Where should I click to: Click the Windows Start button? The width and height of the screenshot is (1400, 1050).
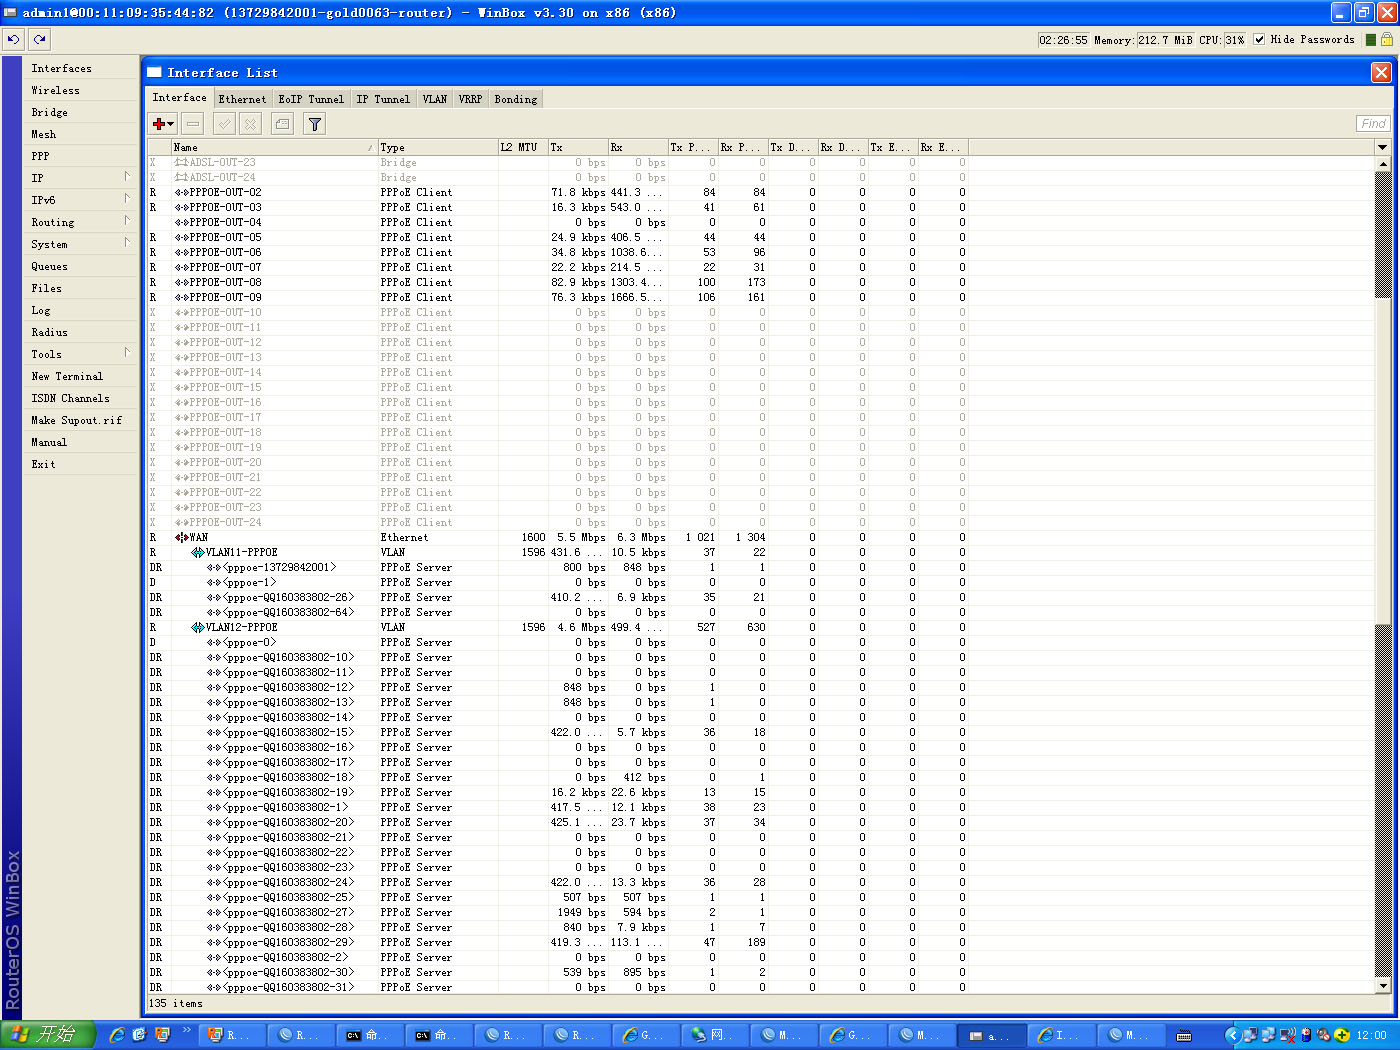tap(48, 1035)
